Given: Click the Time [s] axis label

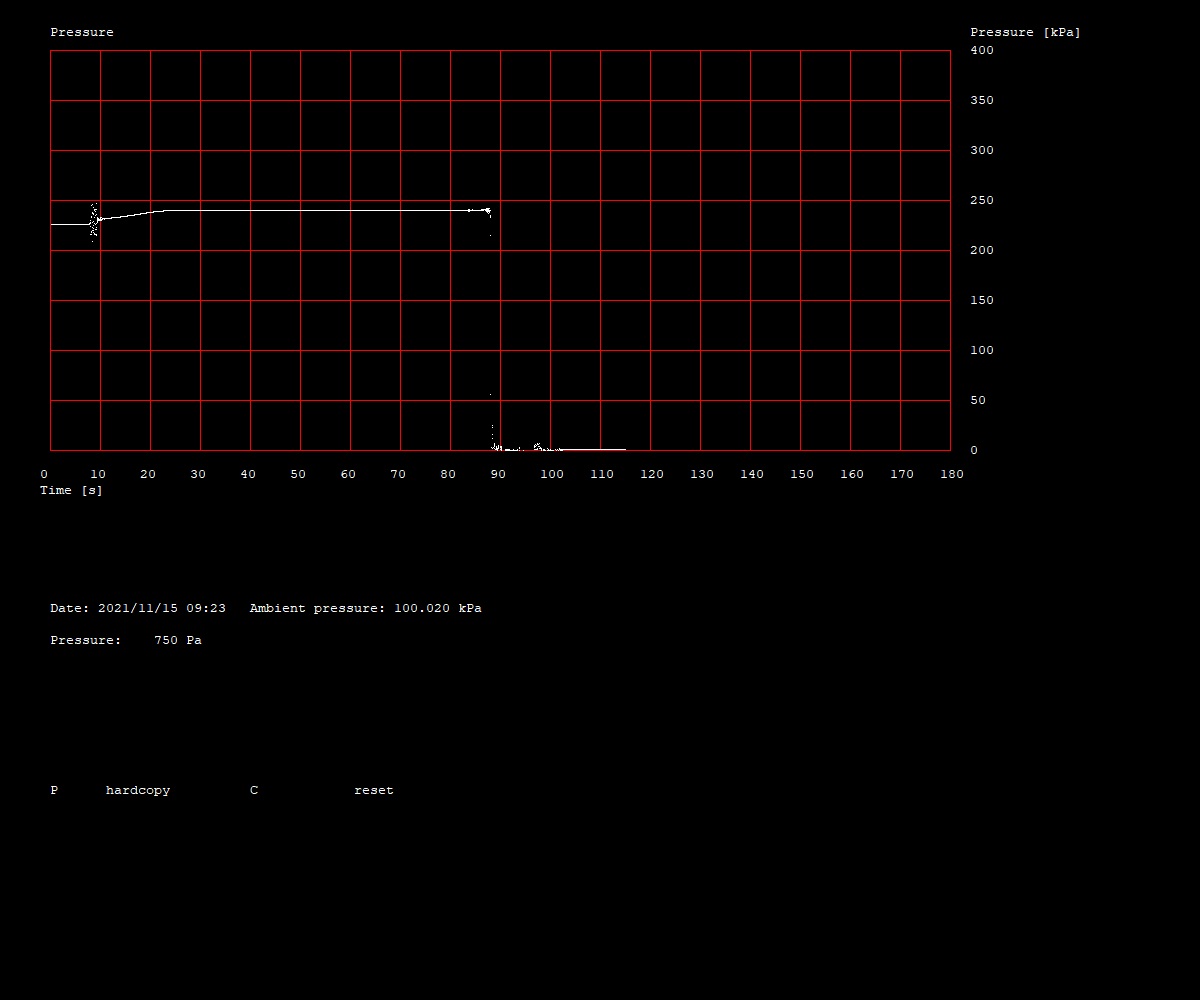Looking at the screenshot, I should [71, 490].
